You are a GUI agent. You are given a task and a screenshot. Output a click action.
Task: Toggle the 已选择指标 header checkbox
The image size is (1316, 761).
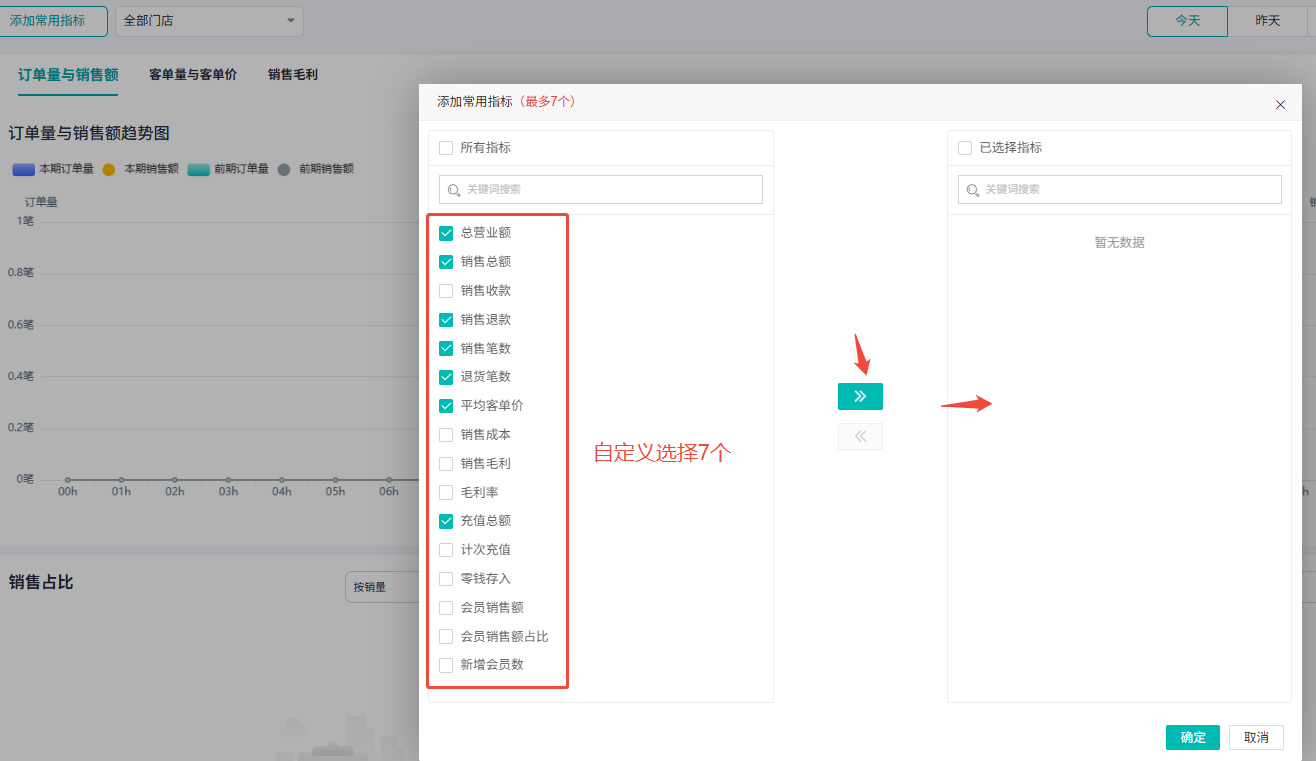pyautogui.click(x=965, y=148)
